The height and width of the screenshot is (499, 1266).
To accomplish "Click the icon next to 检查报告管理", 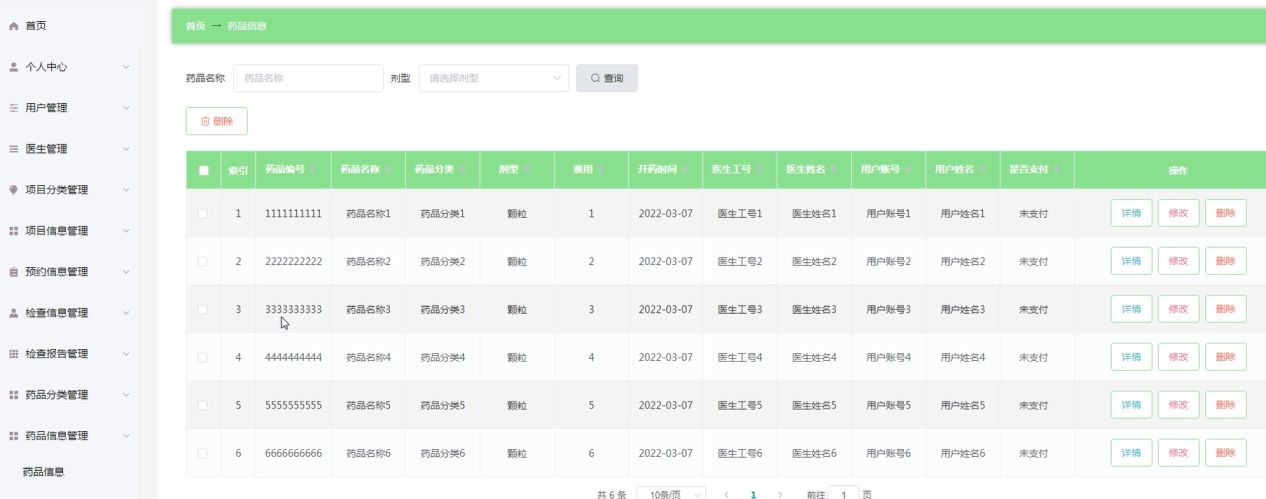I will (13, 354).
